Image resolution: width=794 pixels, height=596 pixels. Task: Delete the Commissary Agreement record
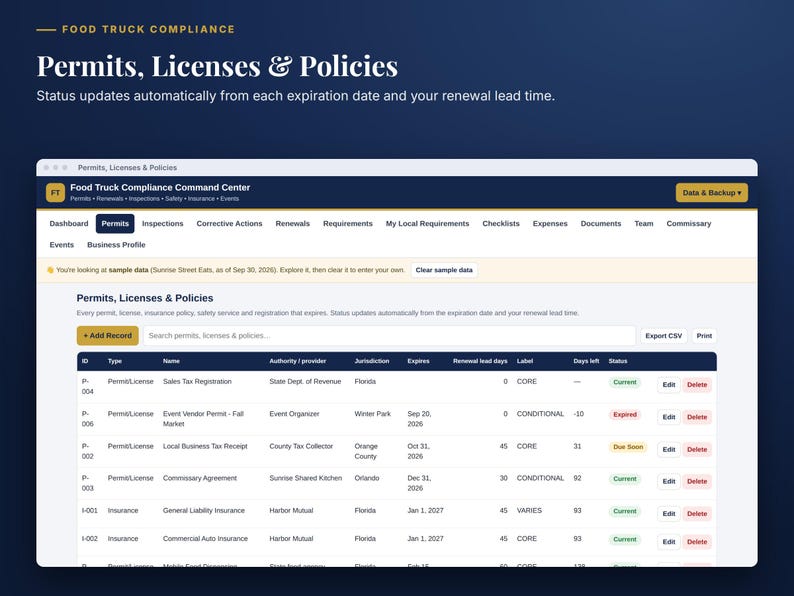697,482
